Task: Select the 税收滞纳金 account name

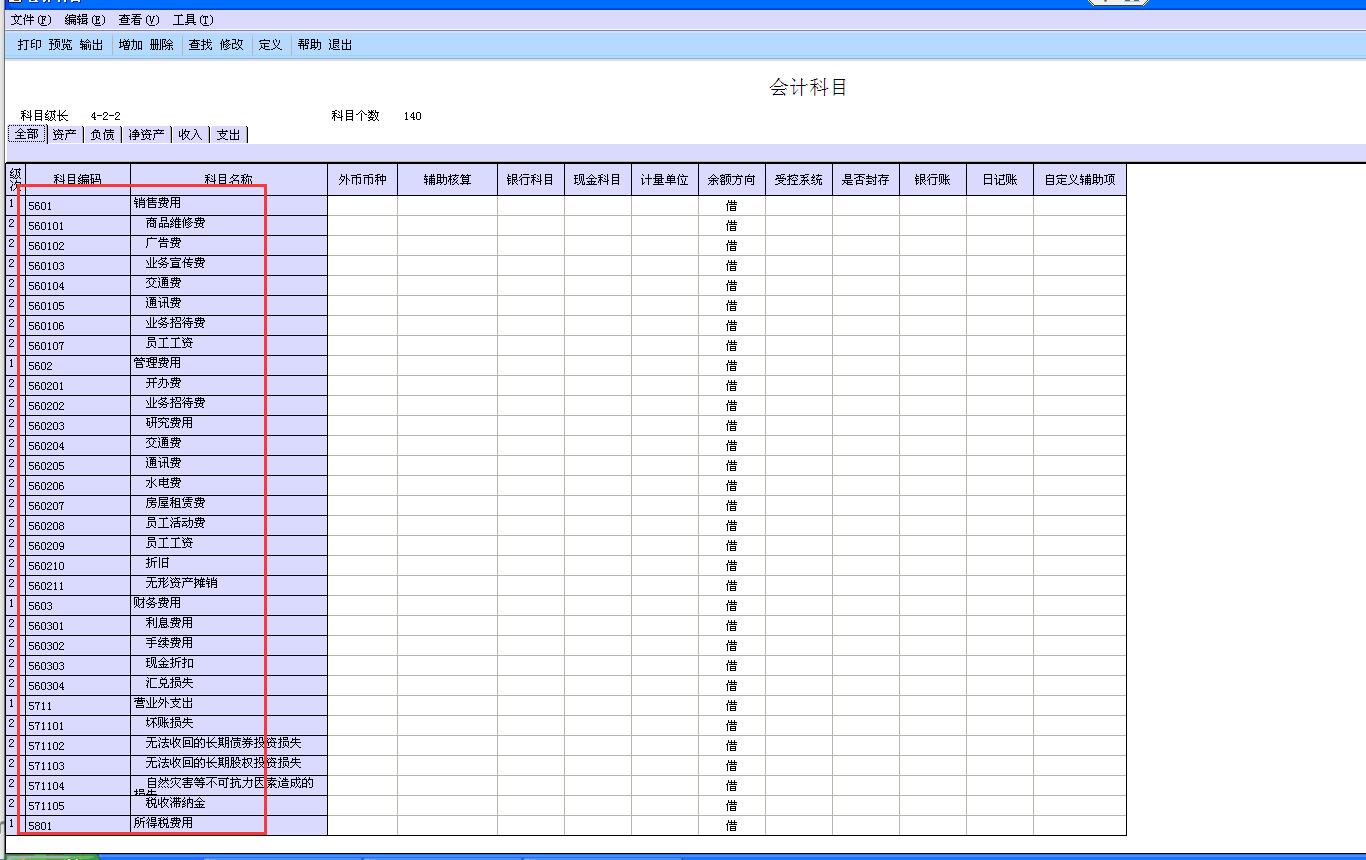Action: 175,803
